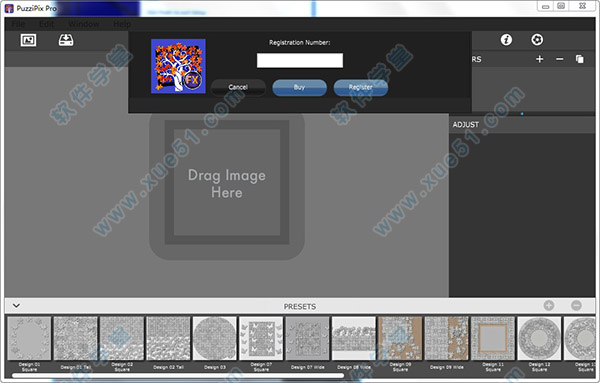Select the Design 11 Square preset thumbnail

coord(493,338)
